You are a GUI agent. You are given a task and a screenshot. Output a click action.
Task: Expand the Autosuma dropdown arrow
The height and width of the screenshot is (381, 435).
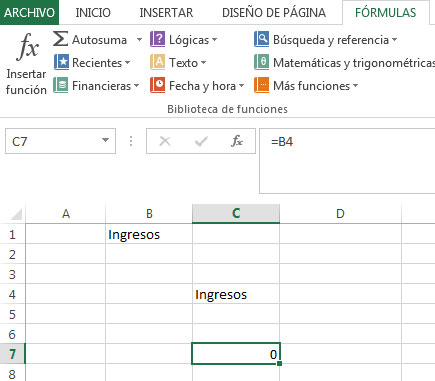[x=139, y=40]
